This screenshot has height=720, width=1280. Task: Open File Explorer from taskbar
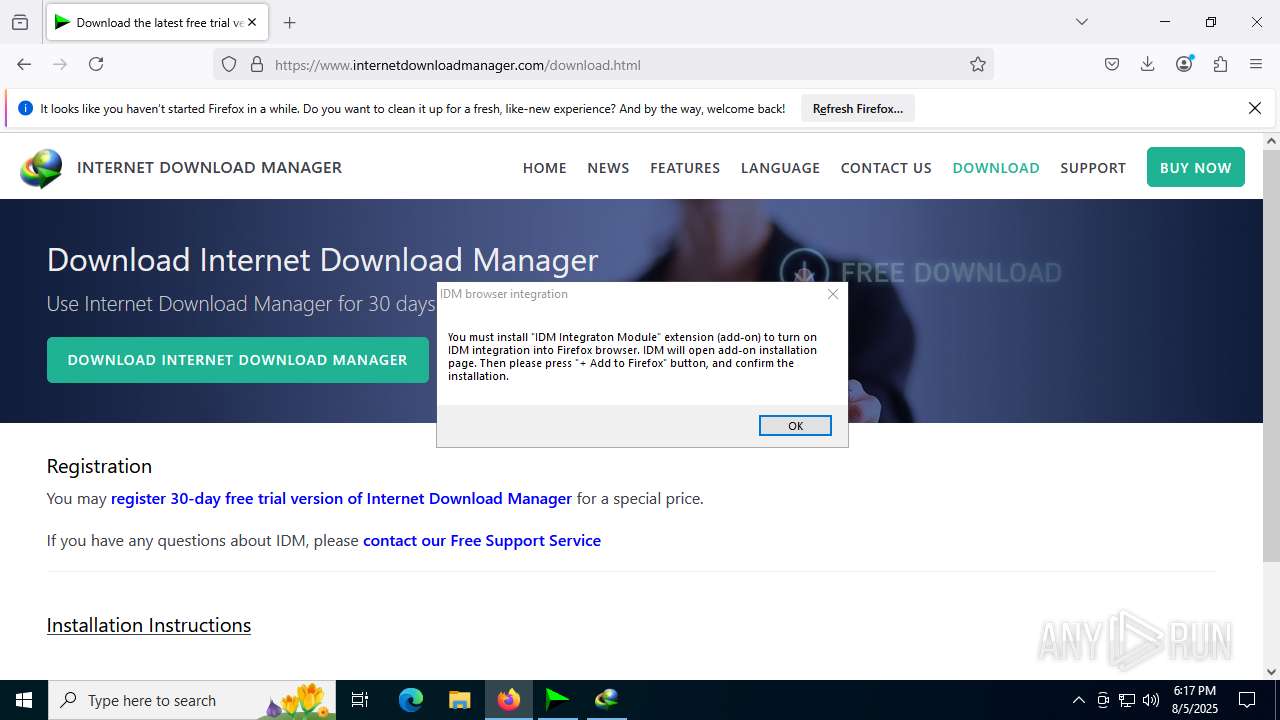(459, 700)
